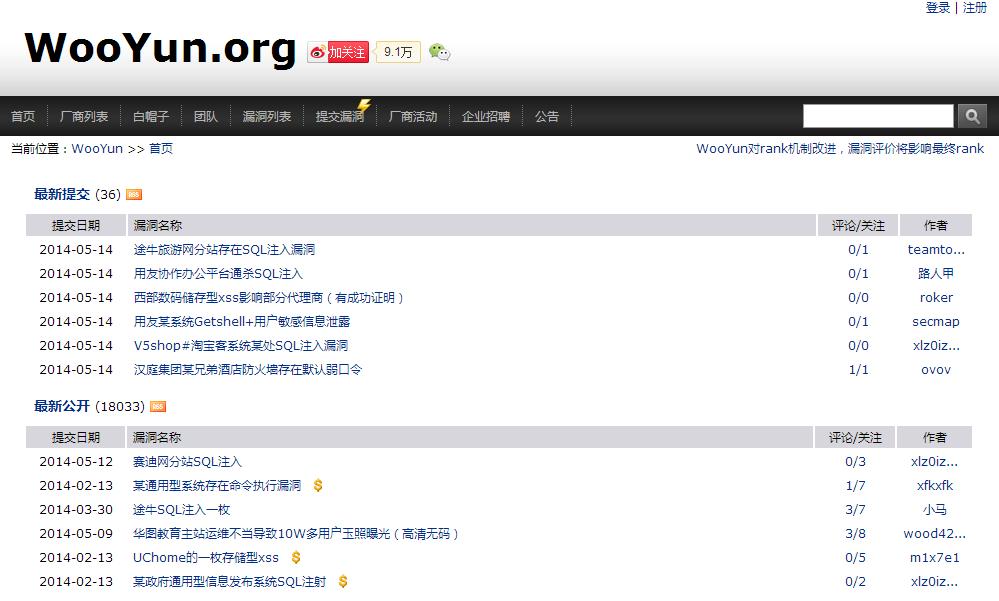This screenshot has width=999, height=601.
Task: Open 途牛旅游网分站存在SQL注入漏洞
Action: click(x=224, y=250)
